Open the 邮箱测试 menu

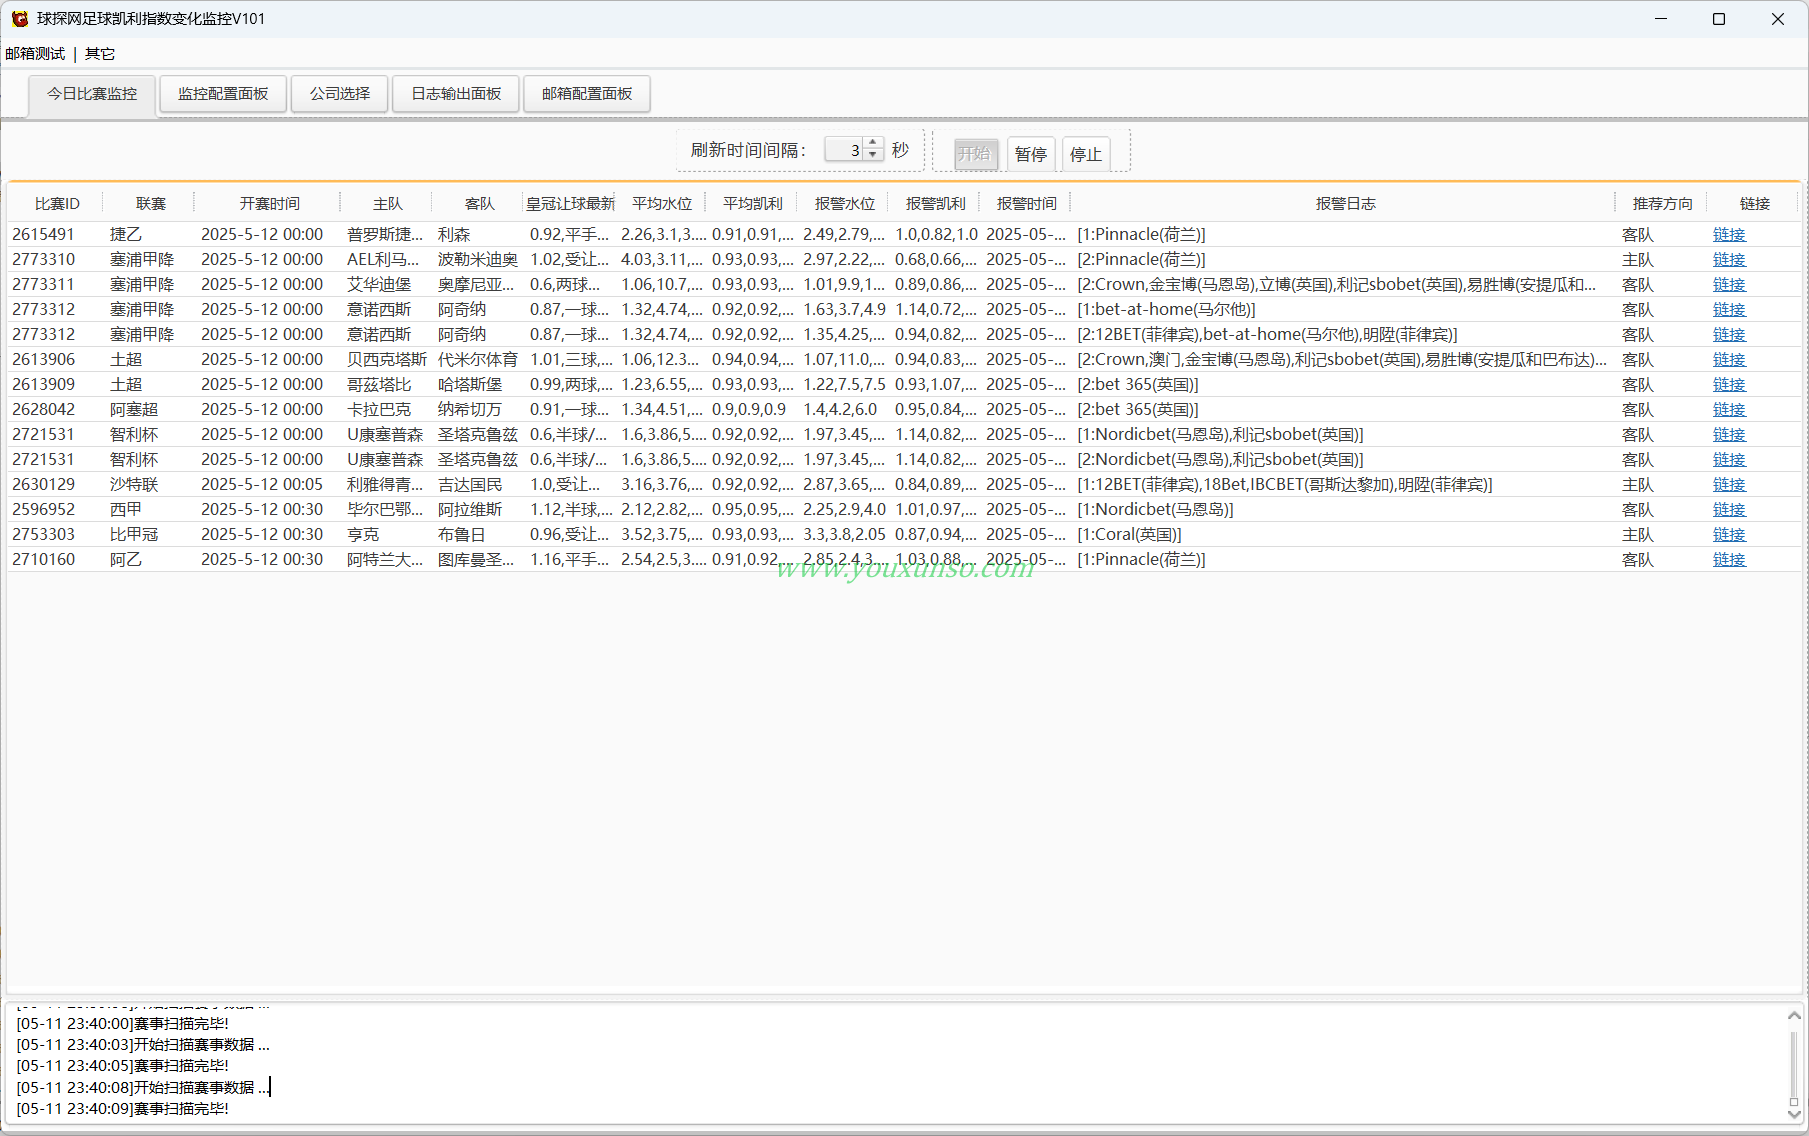(35, 54)
